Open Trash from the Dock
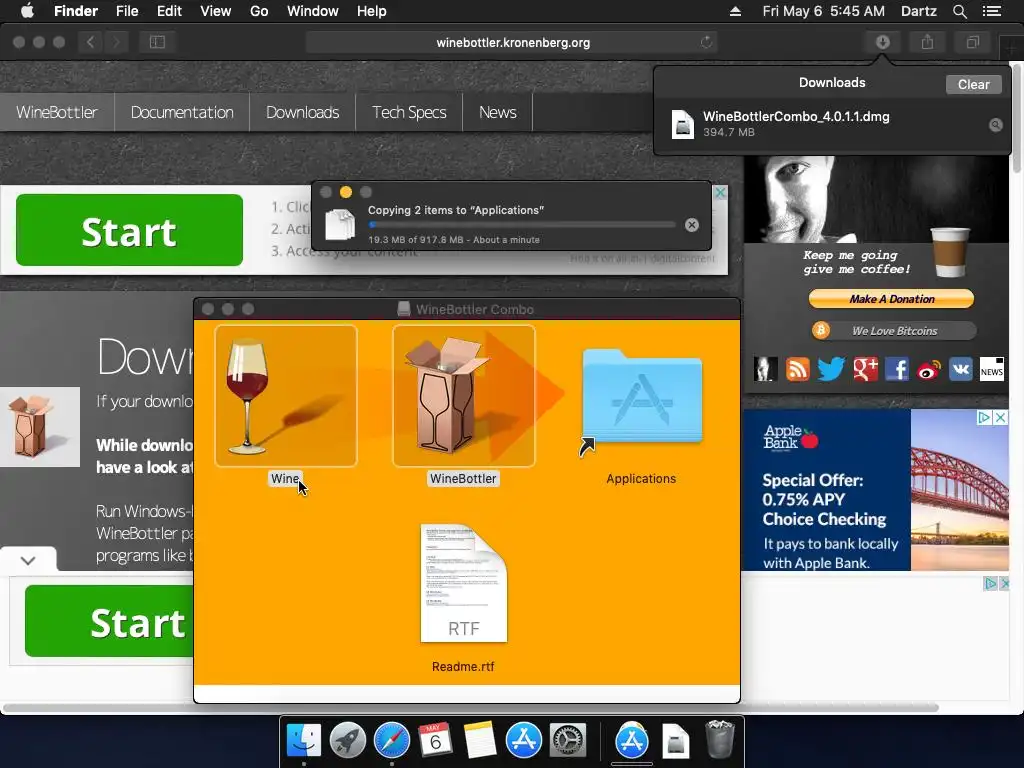The image size is (1024, 768). click(720, 739)
